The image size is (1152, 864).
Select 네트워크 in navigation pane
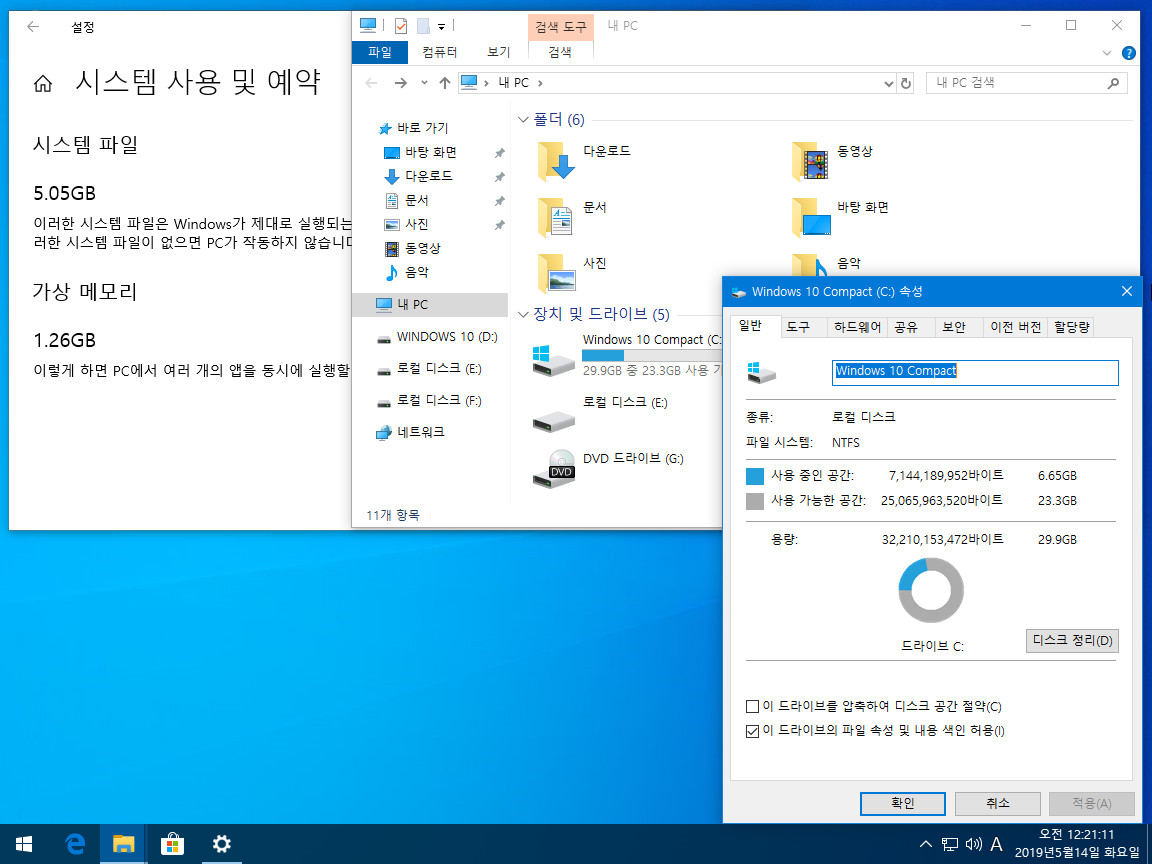click(420, 432)
